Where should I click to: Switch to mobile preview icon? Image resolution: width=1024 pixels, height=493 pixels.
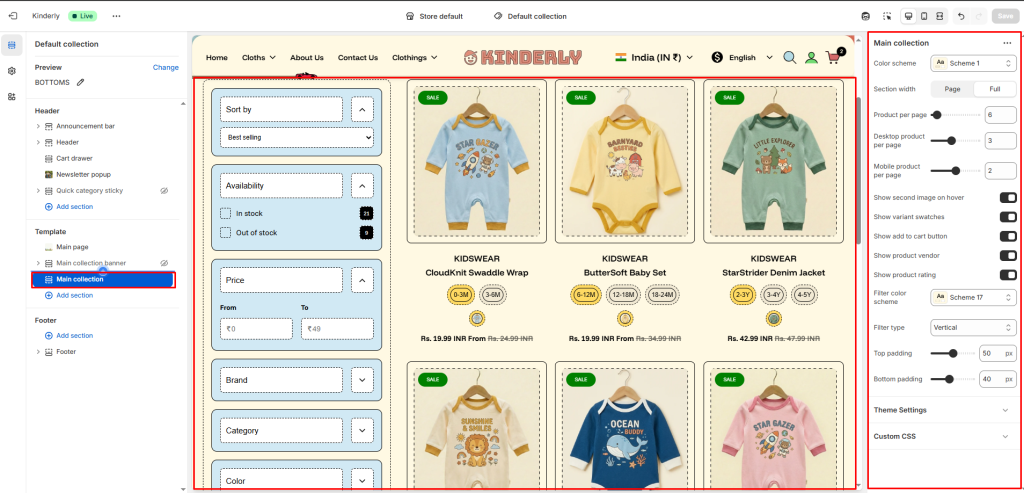pyautogui.click(x=924, y=16)
